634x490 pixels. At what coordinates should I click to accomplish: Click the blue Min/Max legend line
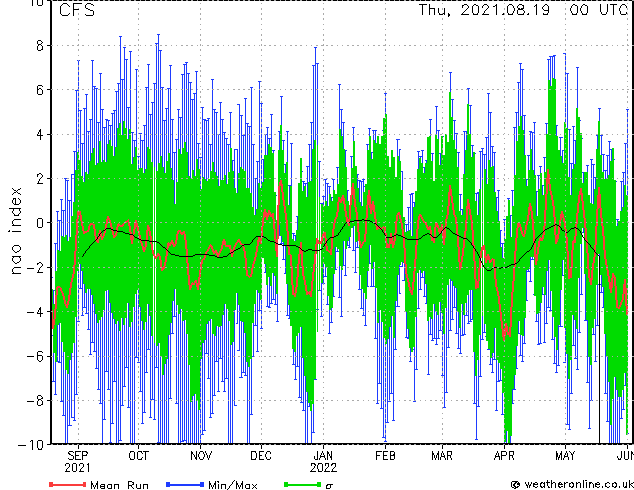click(x=185, y=484)
